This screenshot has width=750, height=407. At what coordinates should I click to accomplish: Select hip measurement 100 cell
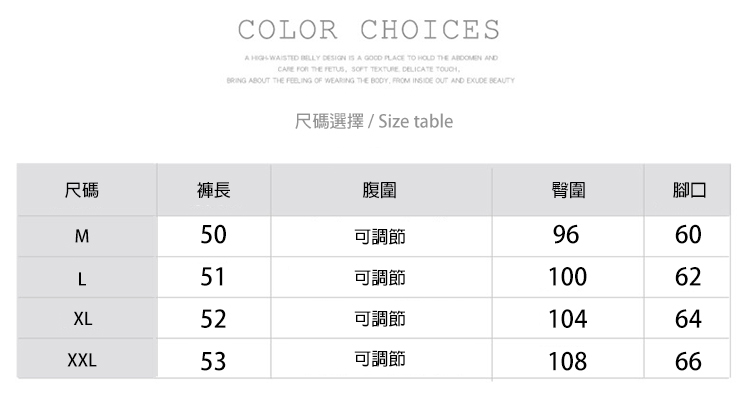[566, 277]
